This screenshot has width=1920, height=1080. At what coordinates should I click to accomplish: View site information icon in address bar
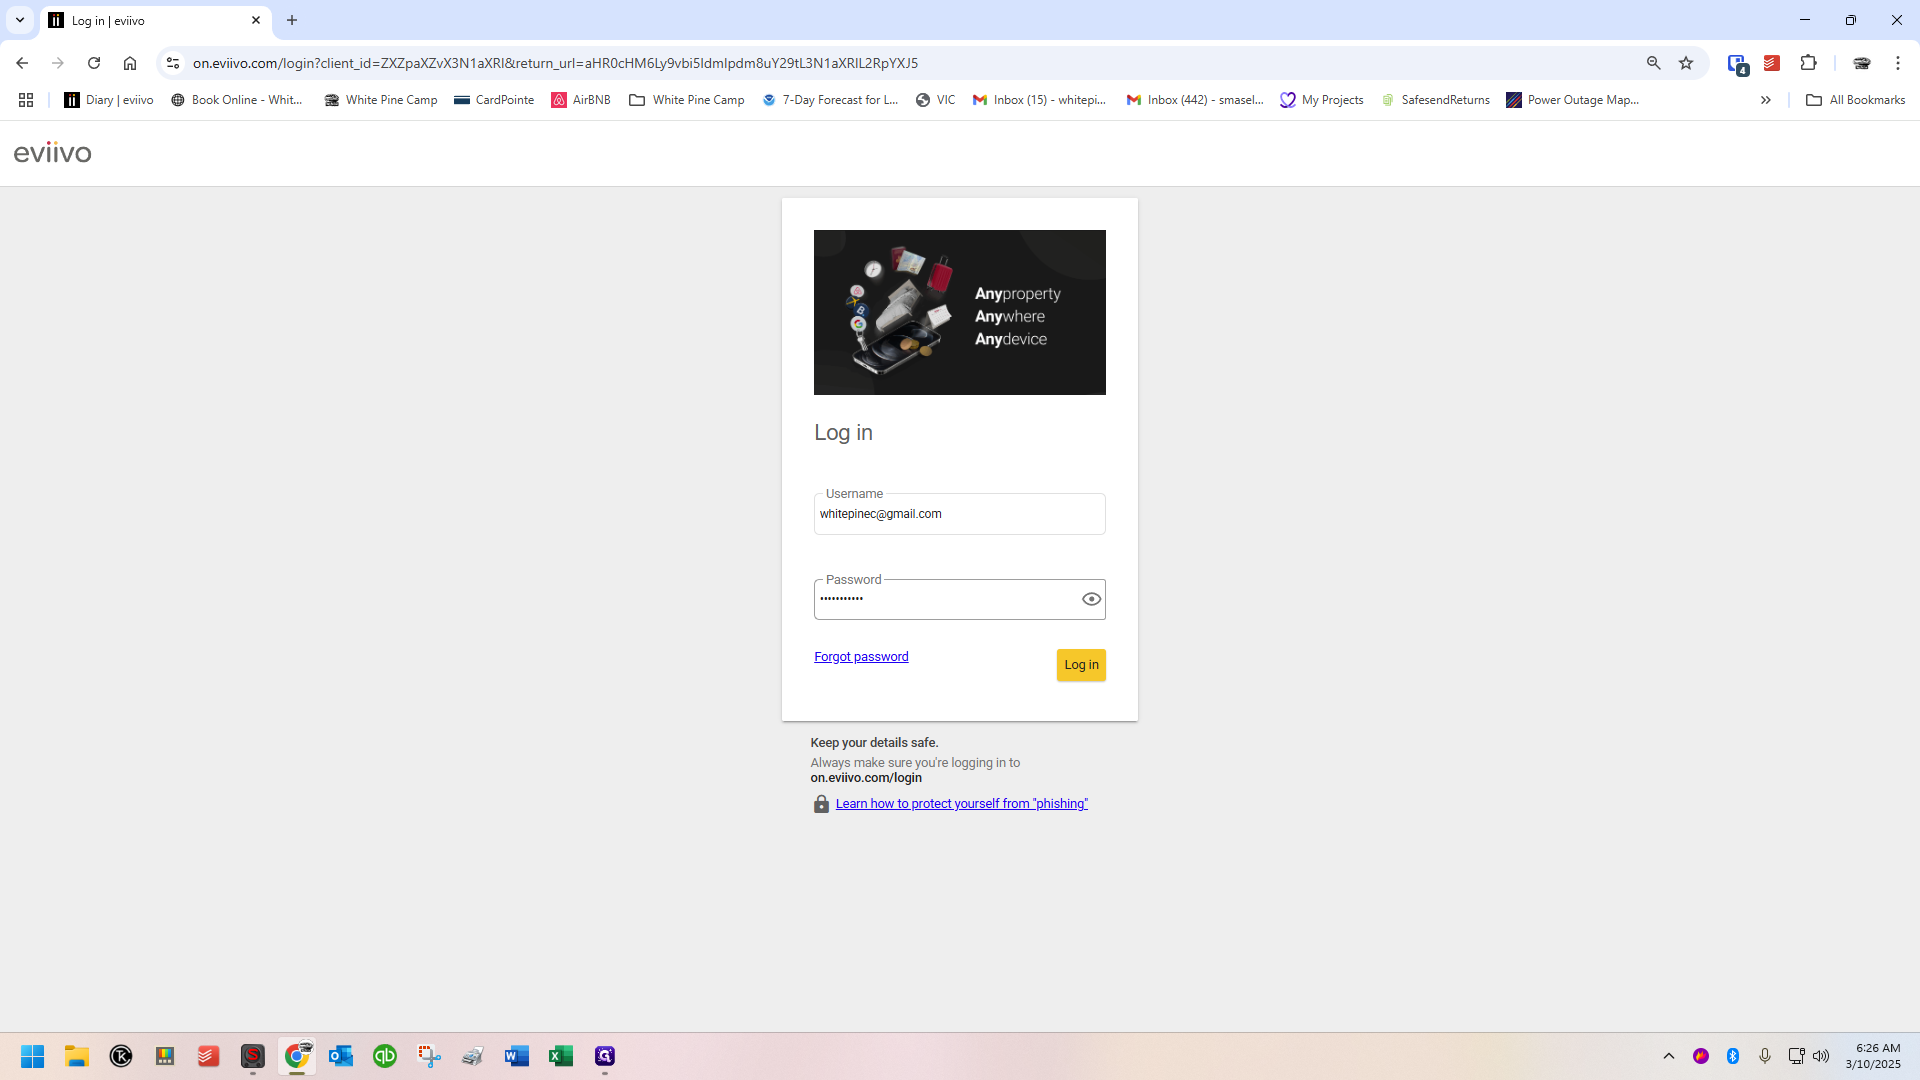click(x=173, y=63)
